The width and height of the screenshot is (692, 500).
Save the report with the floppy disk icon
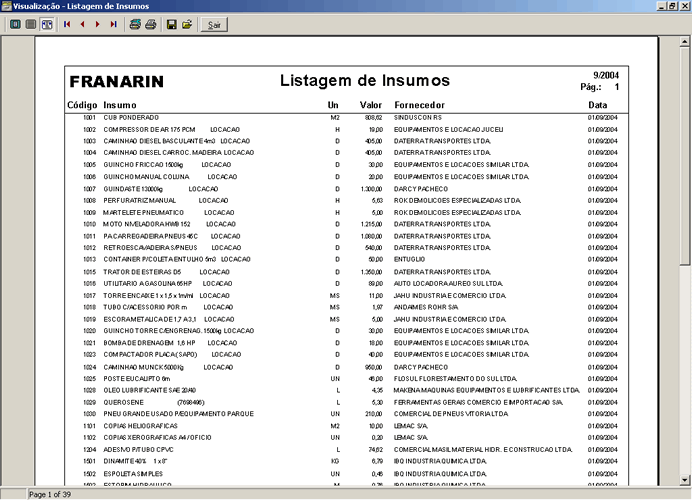(172, 24)
